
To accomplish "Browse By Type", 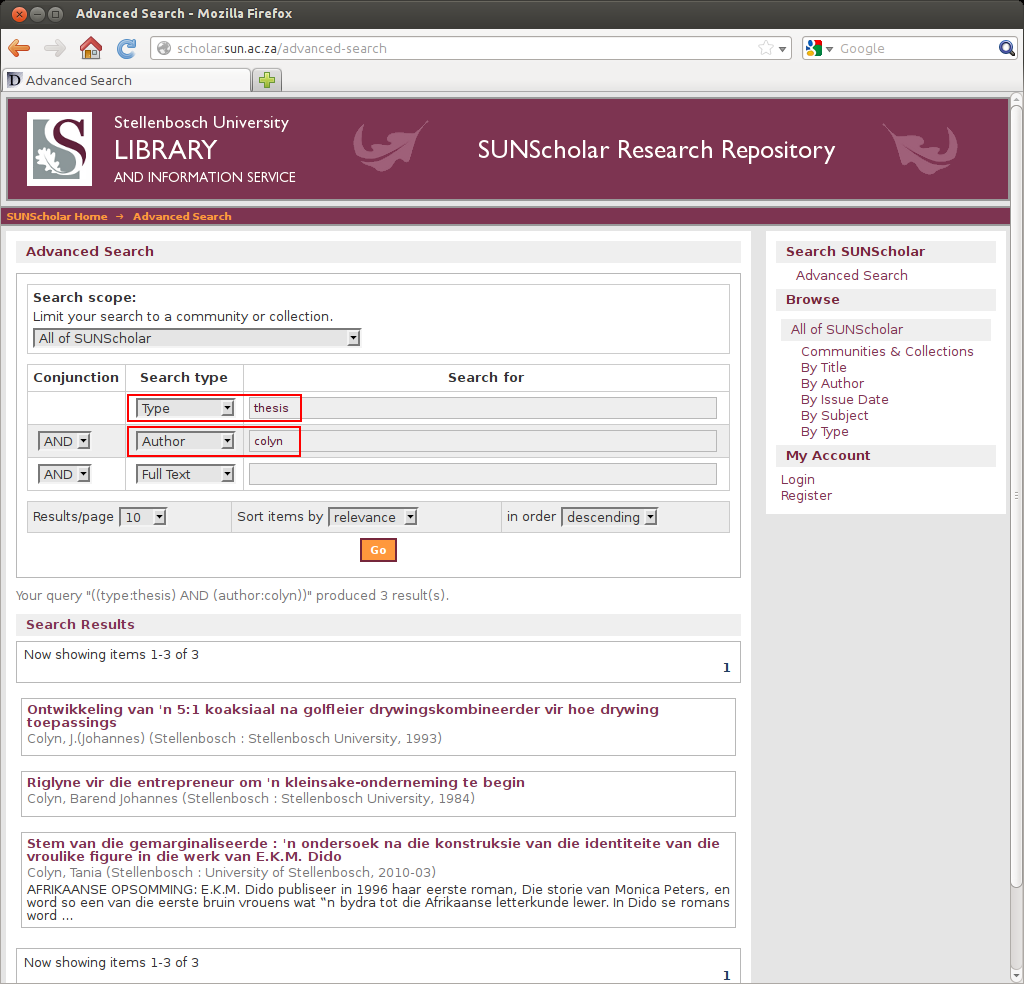I will point(824,432).
